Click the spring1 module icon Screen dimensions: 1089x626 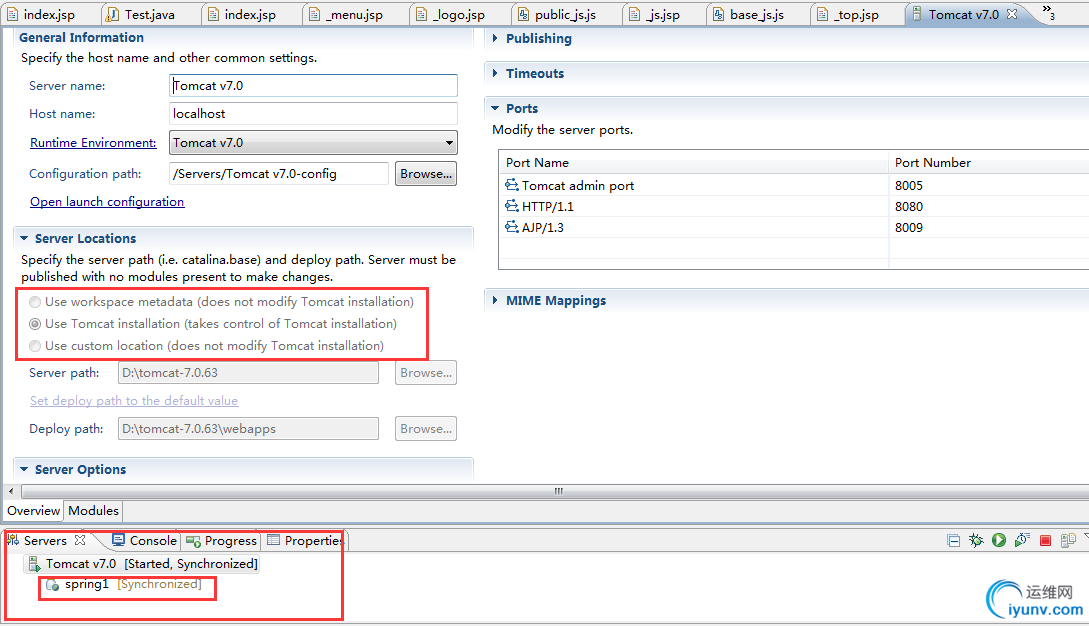pyautogui.click(x=52, y=585)
